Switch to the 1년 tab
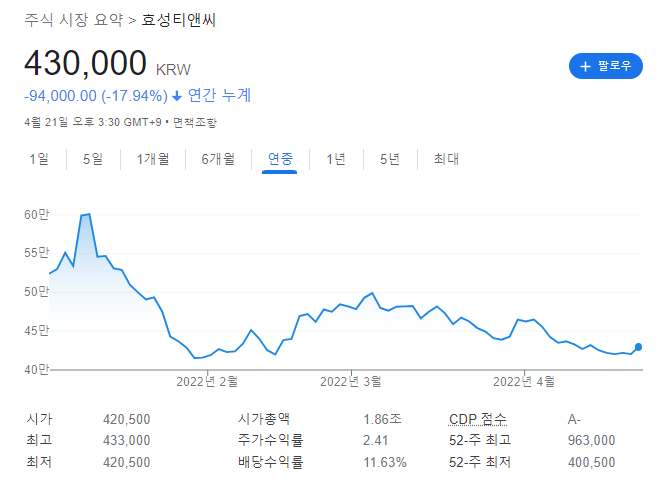This screenshot has width=666, height=480. (336, 159)
